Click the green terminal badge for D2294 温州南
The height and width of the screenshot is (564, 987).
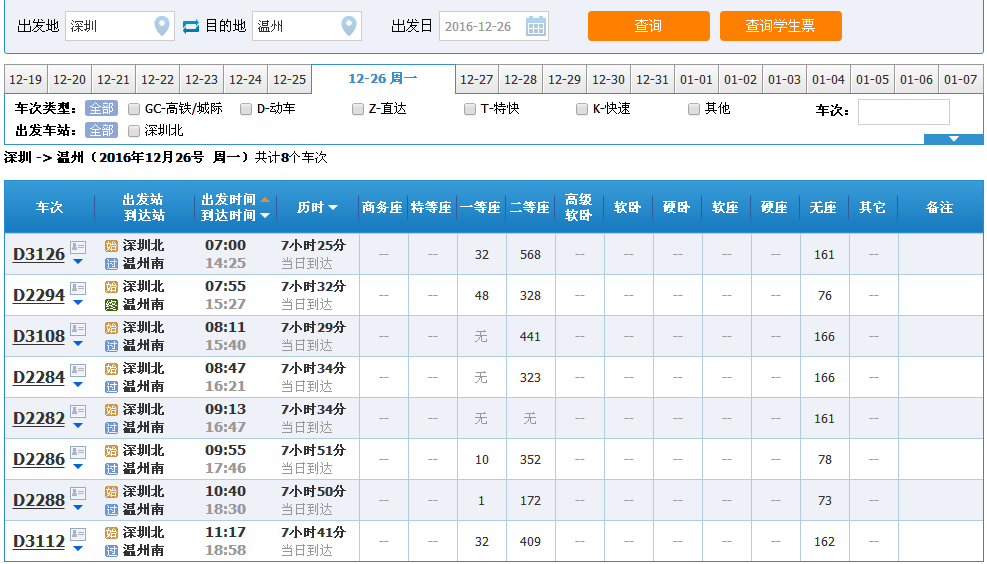point(111,305)
